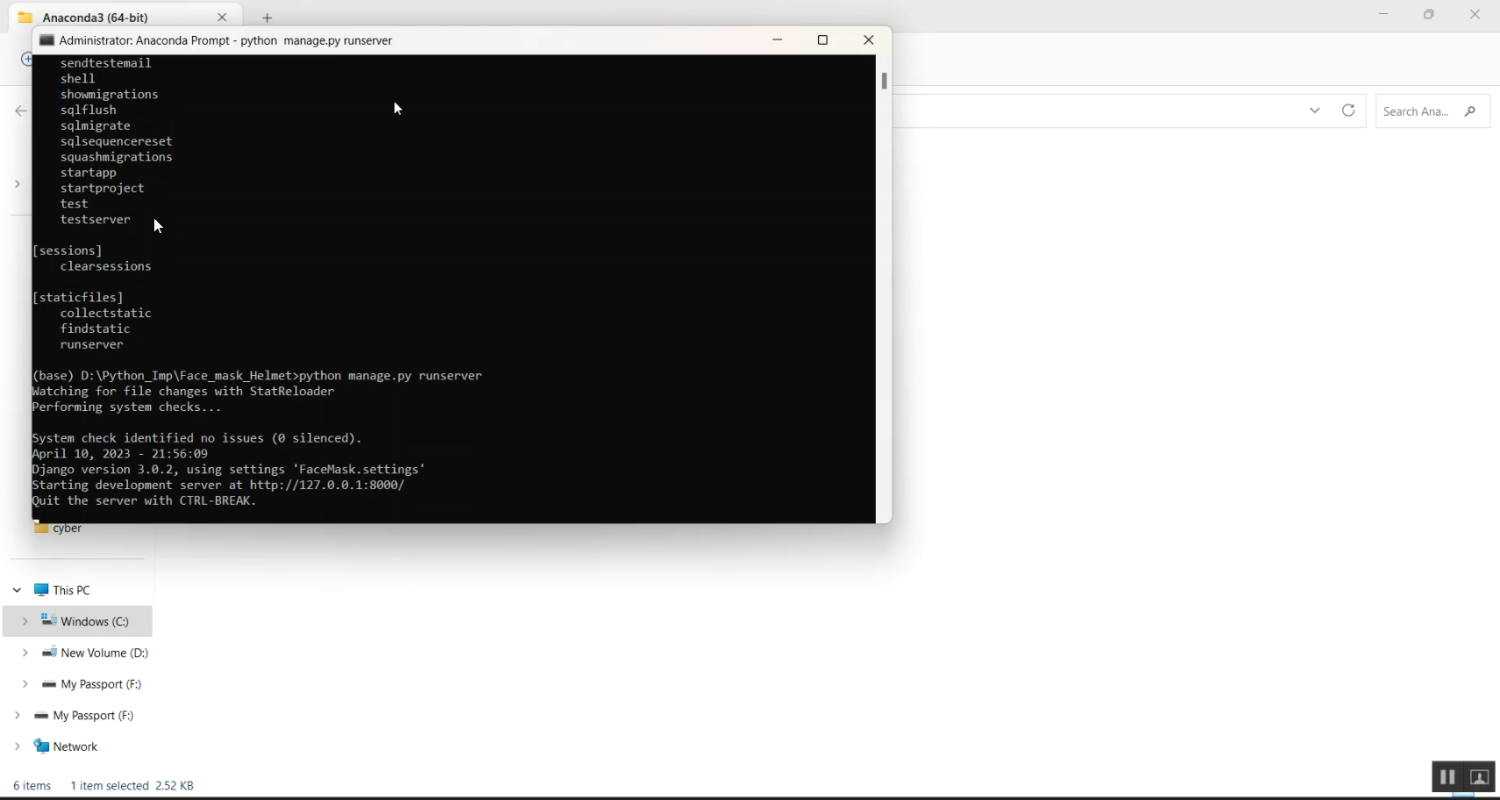Click the 'testserver' terminal entry
This screenshot has height=800, width=1500.
[x=95, y=219]
